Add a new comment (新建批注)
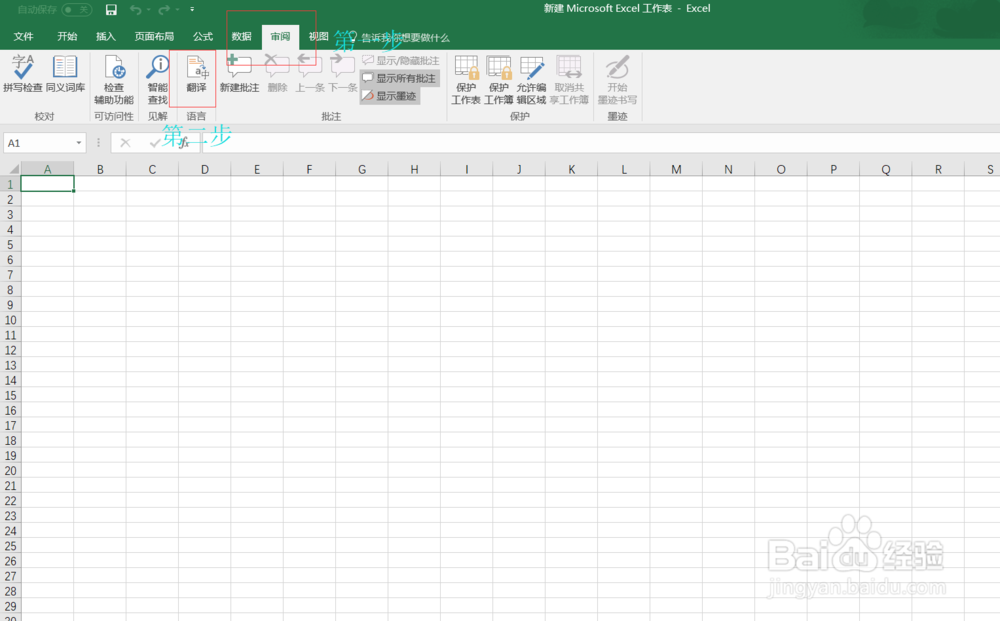 pos(239,73)
